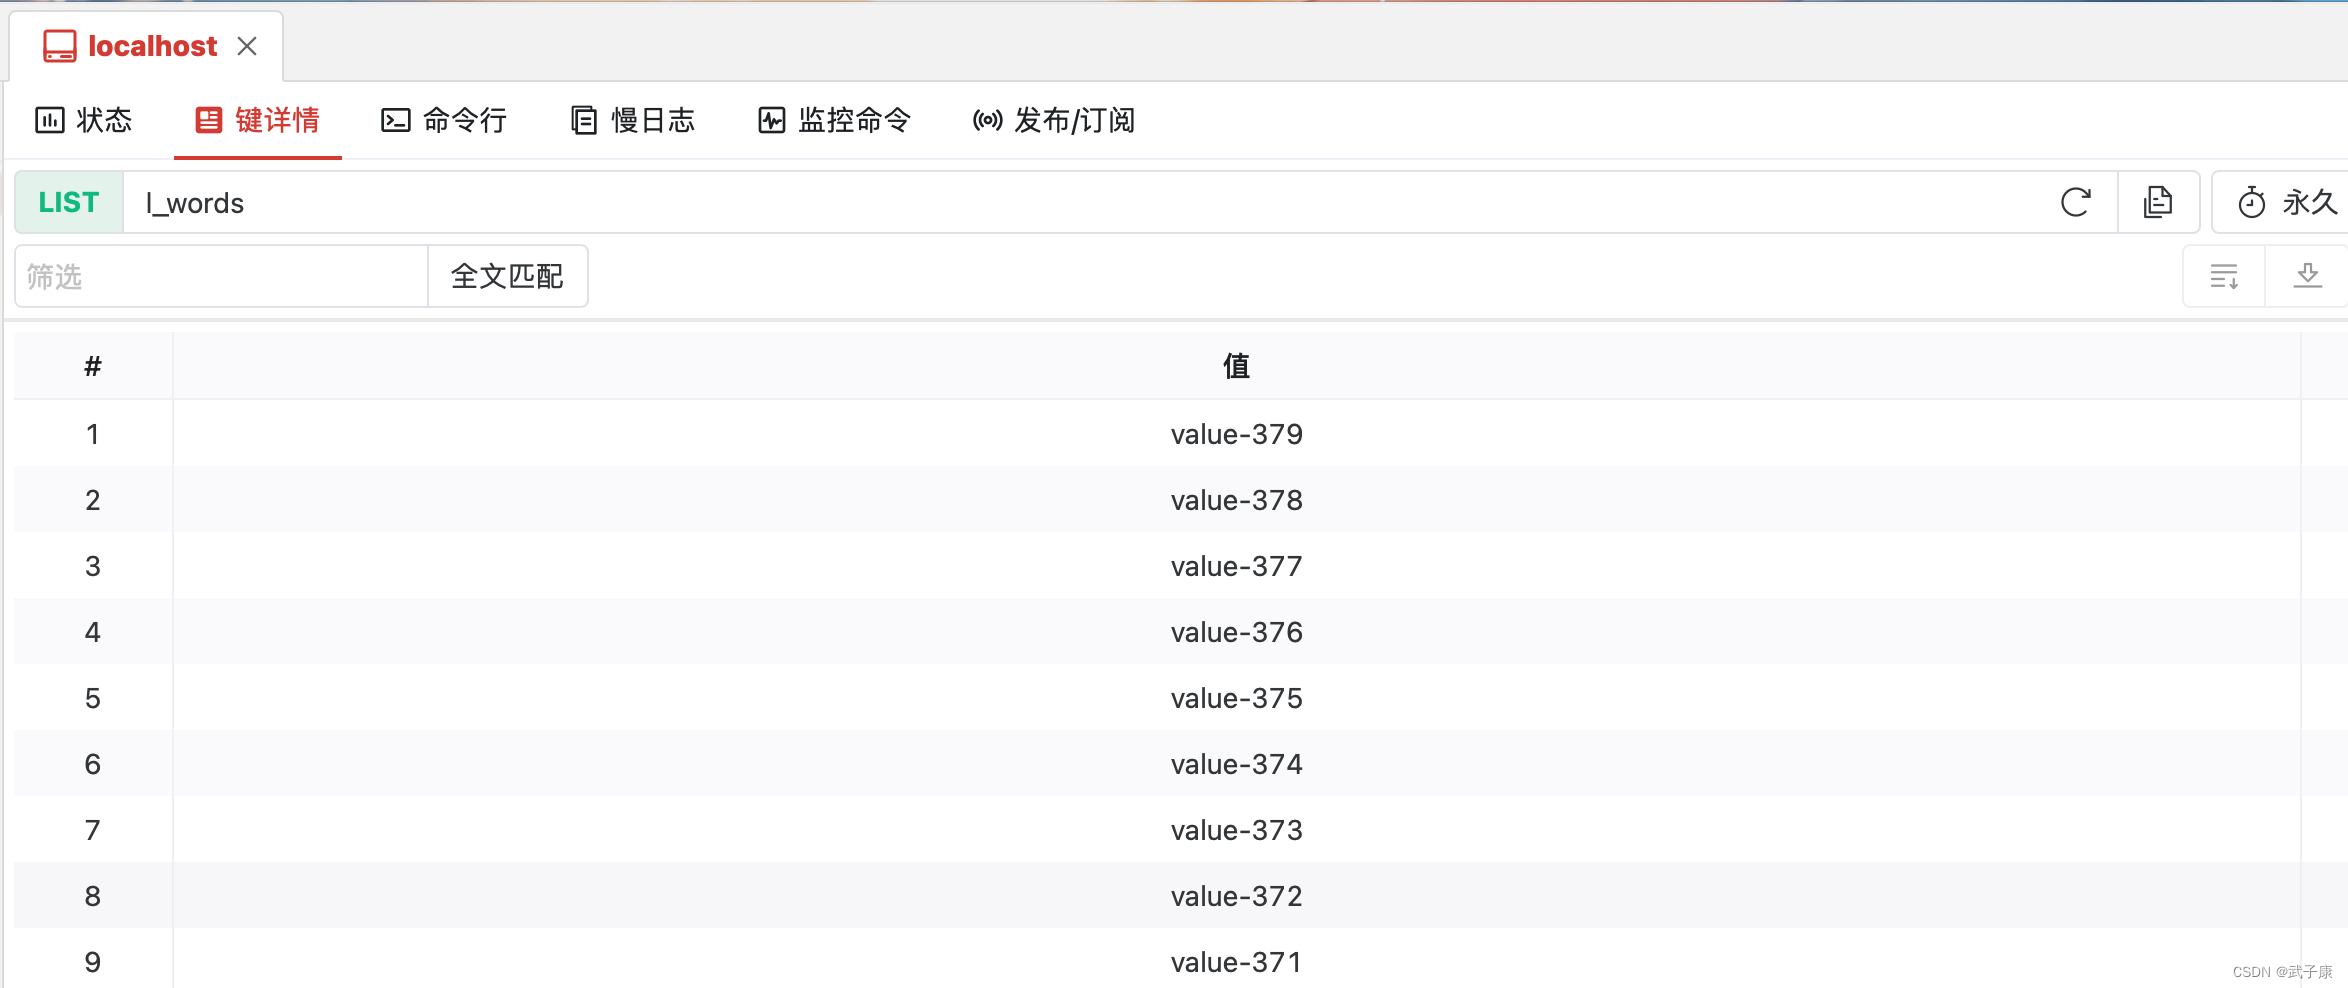This screenshot has height=988, width=2348.
Task: Switch to the 键详情 tab
Action: (x=258, y=120)
